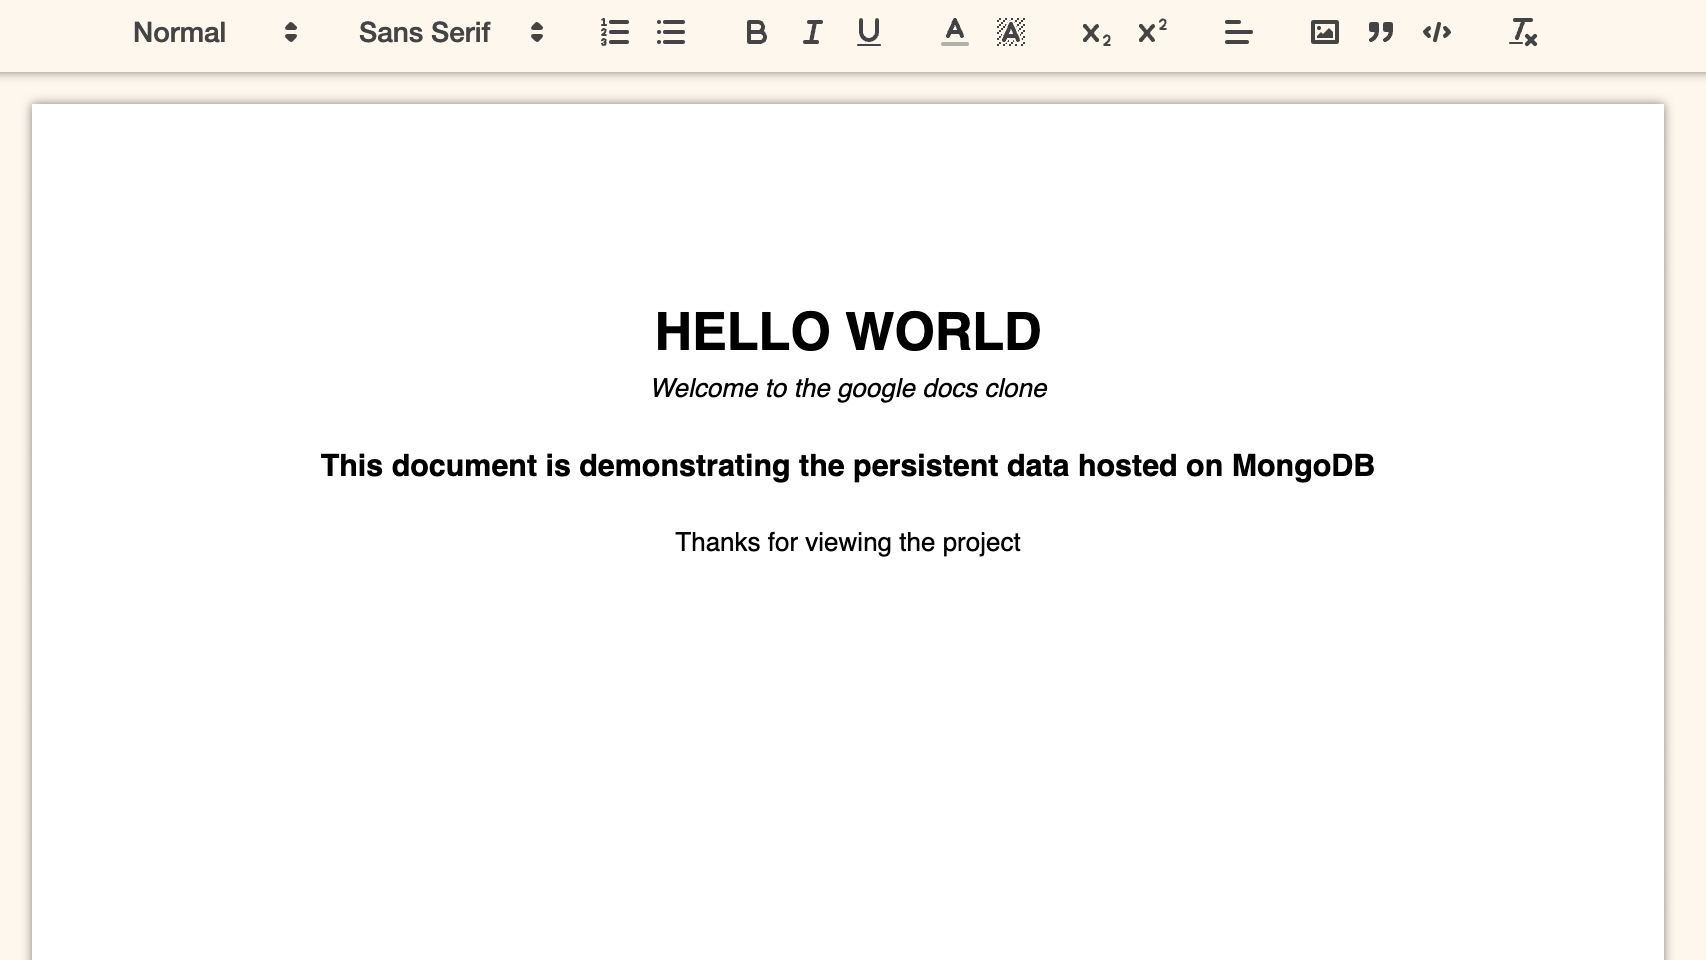Apply blockquote formatting
1706x960 pixels.
click(1381, 33)
